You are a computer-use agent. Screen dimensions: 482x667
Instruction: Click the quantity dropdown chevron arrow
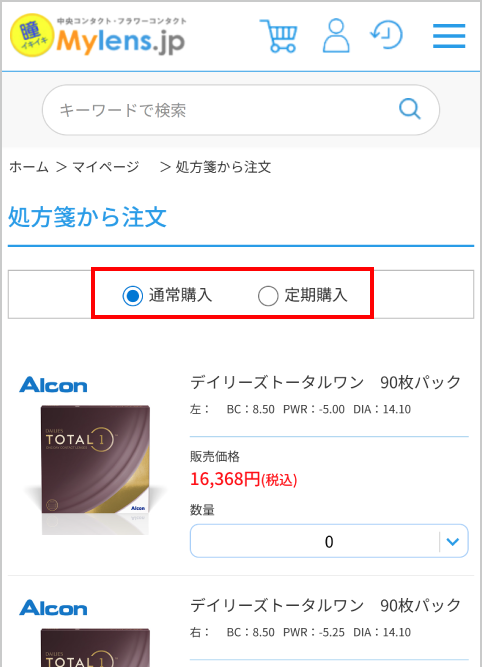click(453, 542)
